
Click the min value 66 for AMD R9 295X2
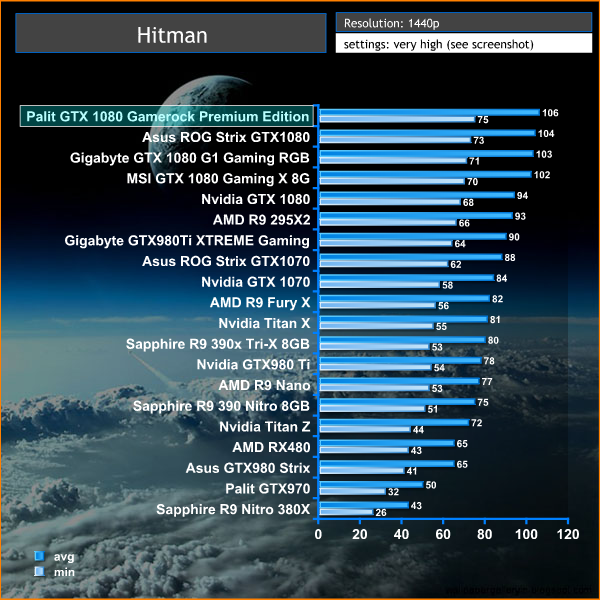464,223
